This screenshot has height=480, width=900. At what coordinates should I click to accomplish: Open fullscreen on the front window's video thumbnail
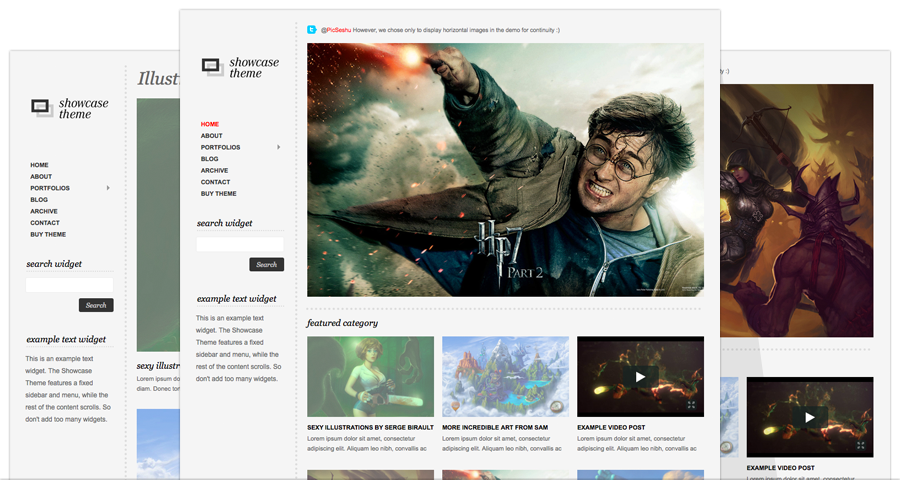692,405
